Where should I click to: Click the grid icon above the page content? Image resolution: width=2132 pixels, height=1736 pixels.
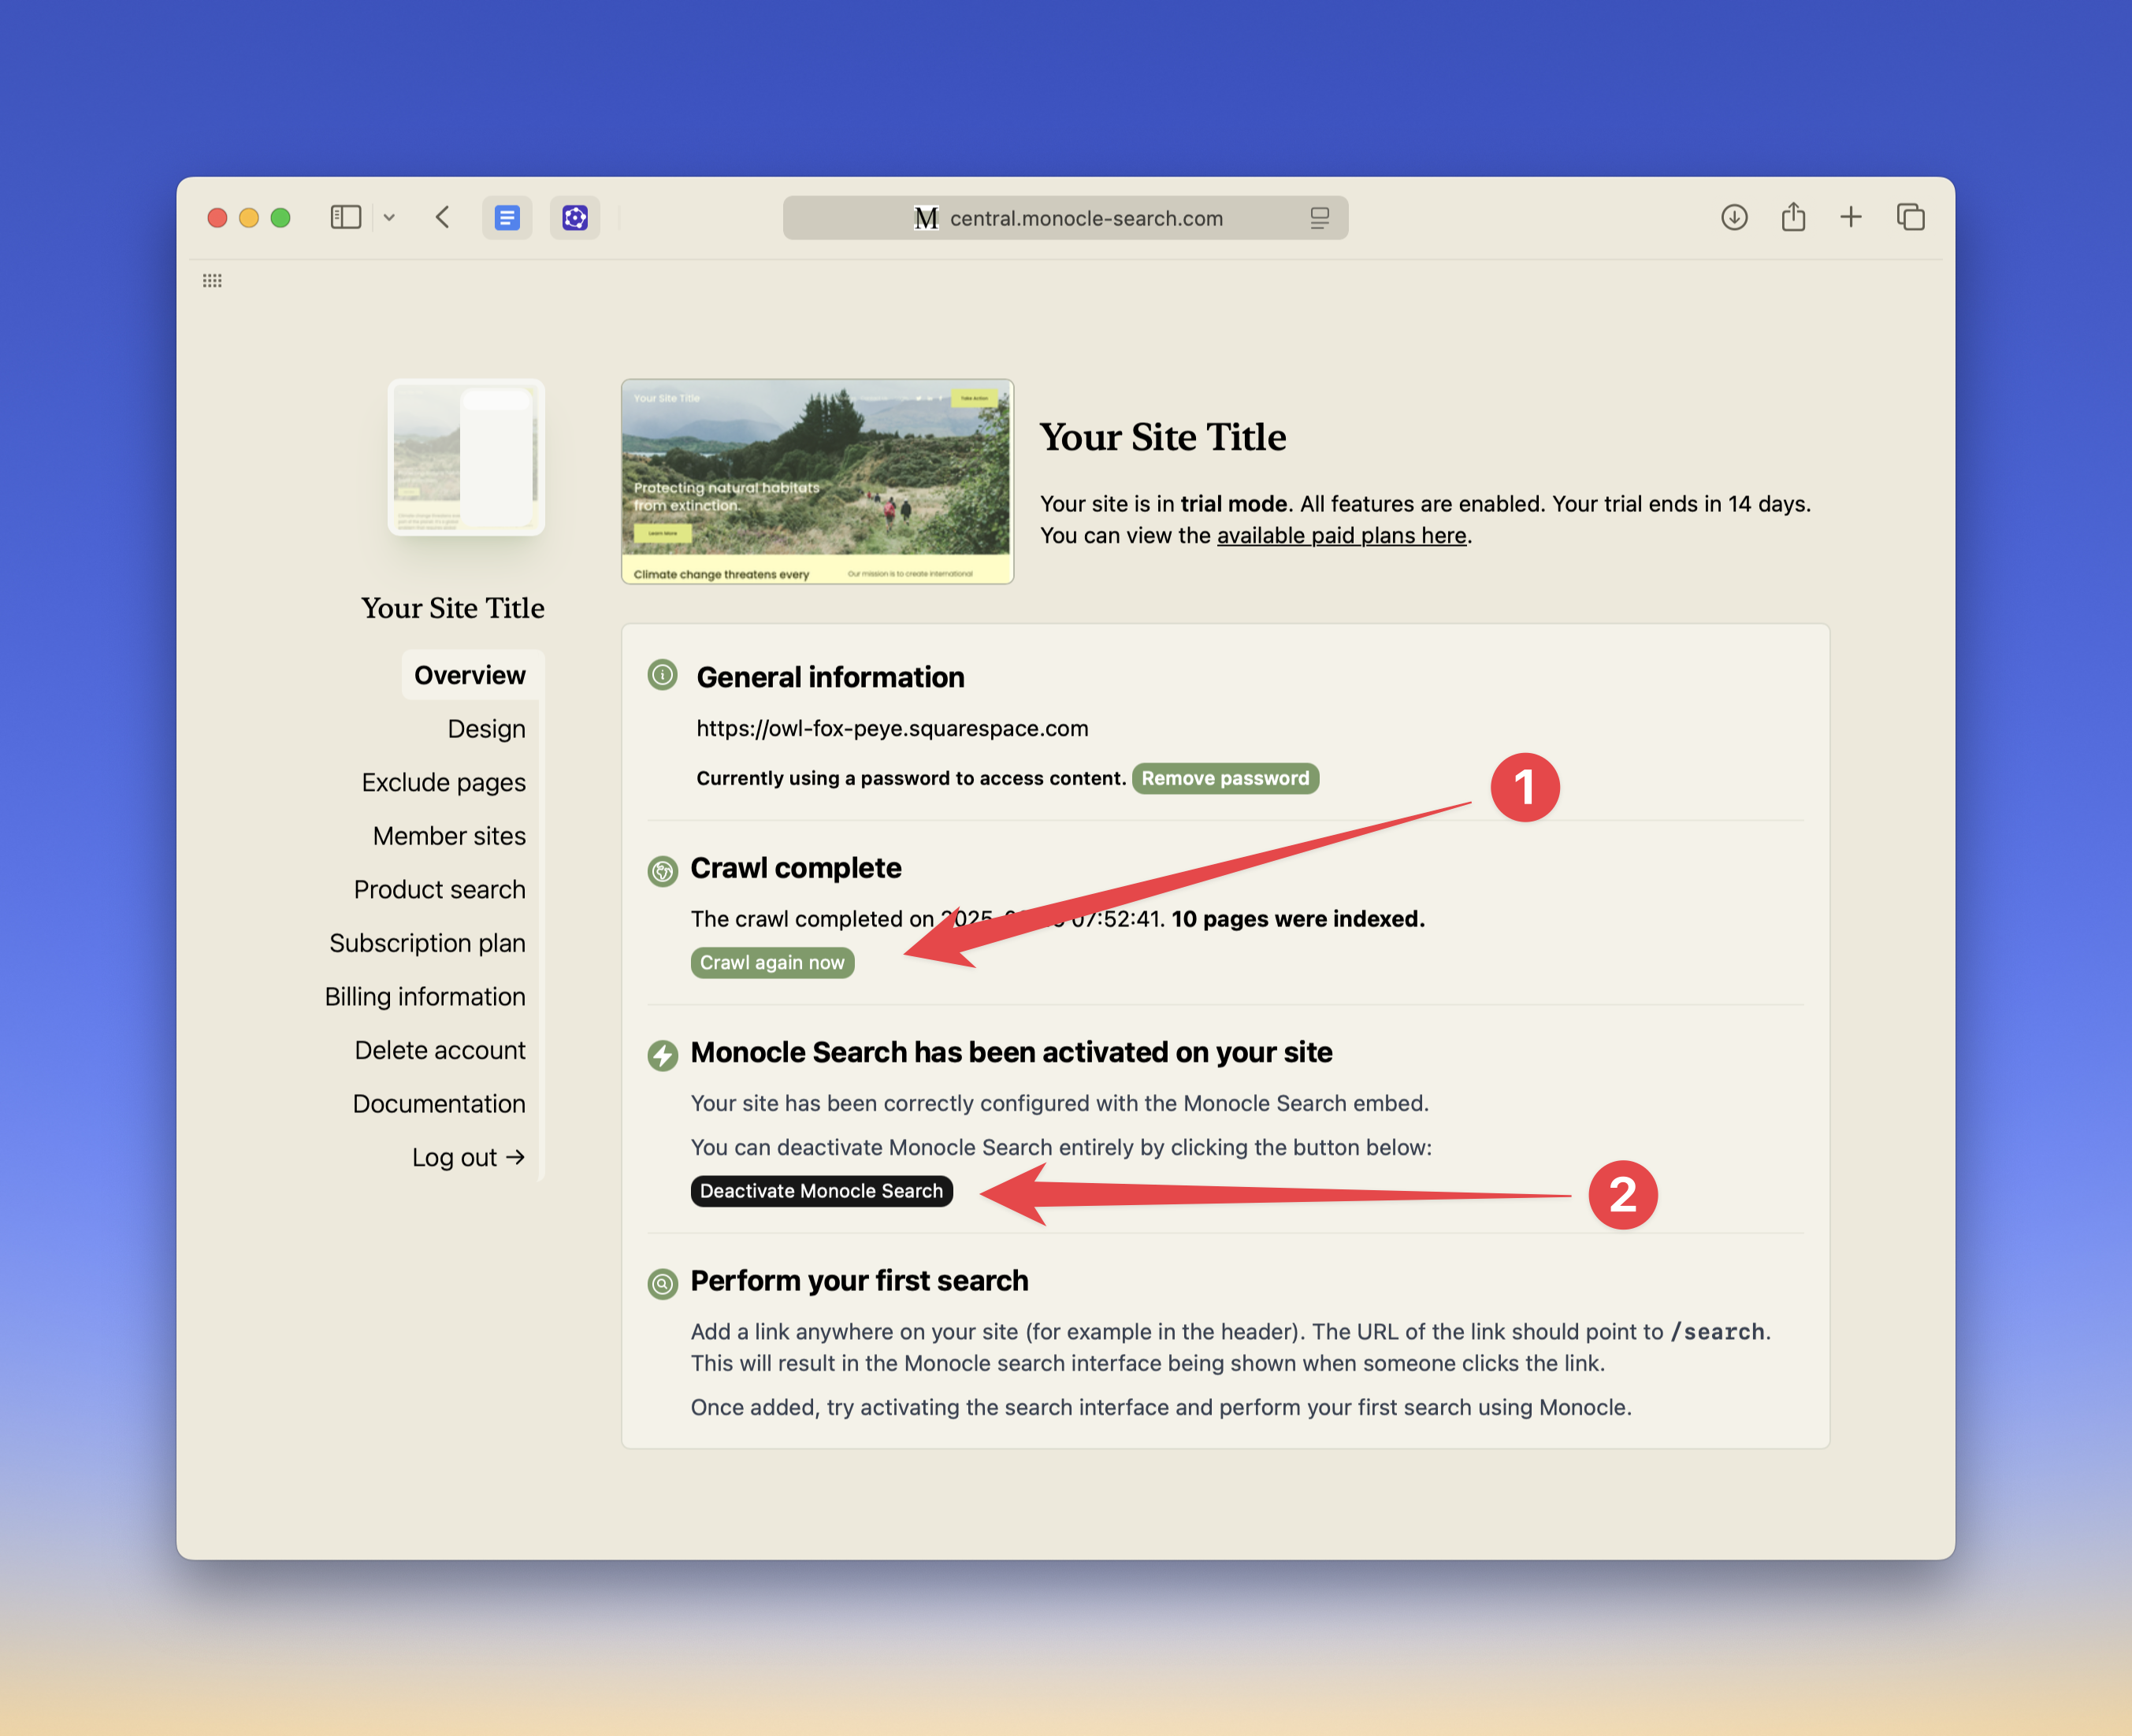[212, 281]
